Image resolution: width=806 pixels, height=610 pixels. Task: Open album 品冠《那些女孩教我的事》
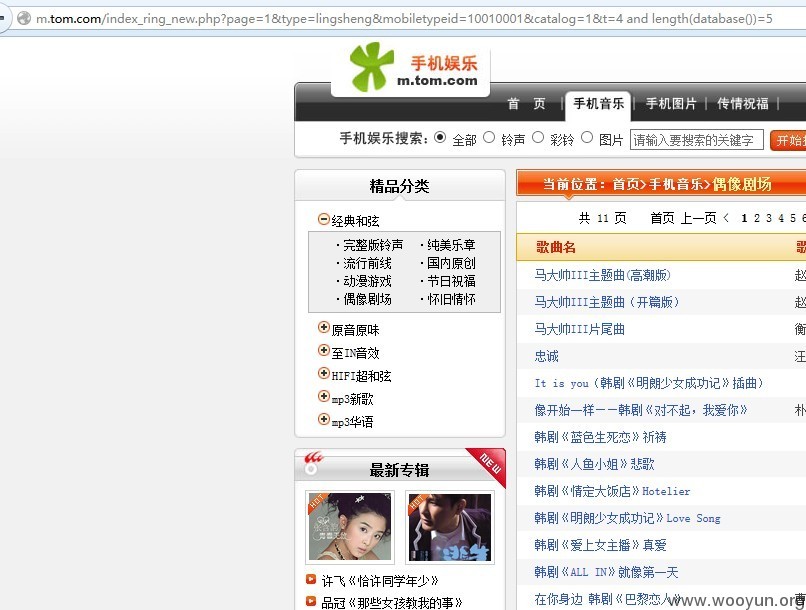coord(392,603)
